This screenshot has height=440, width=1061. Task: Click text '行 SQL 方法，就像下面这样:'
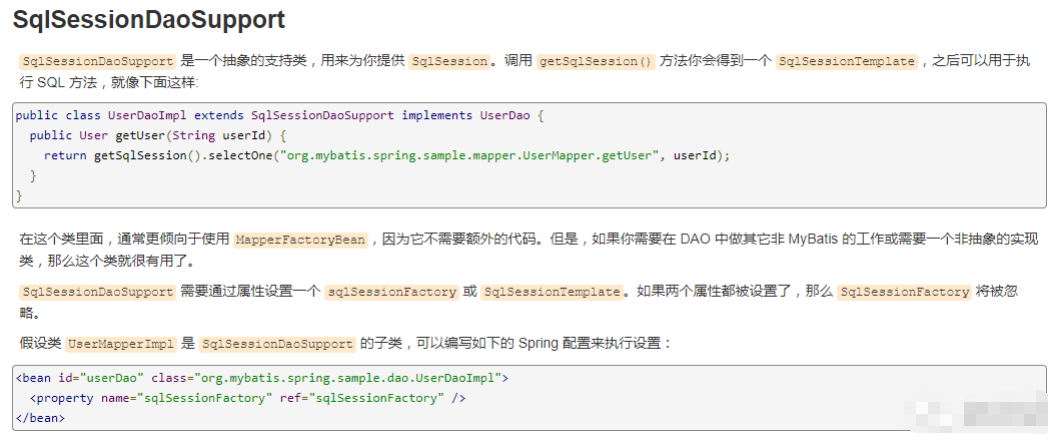click(108, 83)
